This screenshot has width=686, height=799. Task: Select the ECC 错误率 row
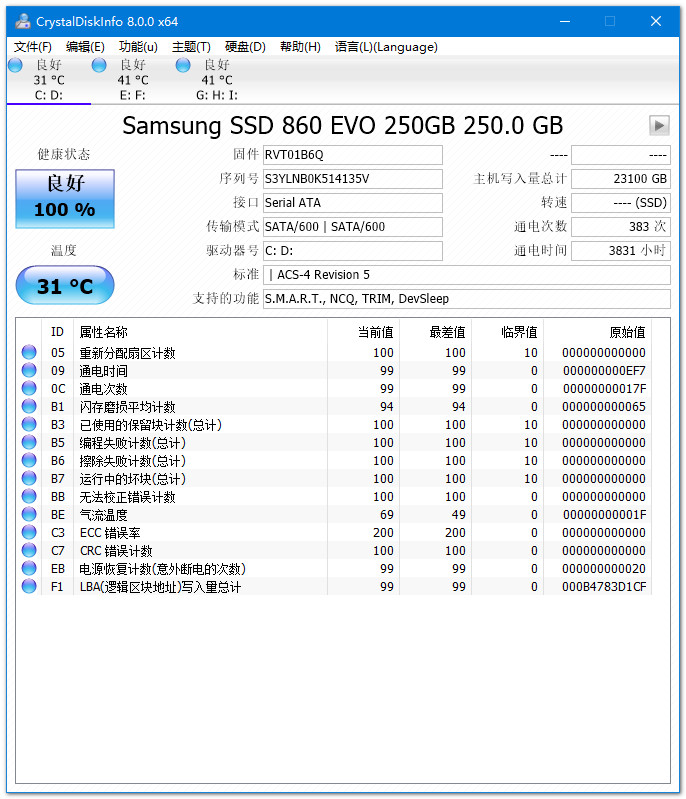pos(336,532)
